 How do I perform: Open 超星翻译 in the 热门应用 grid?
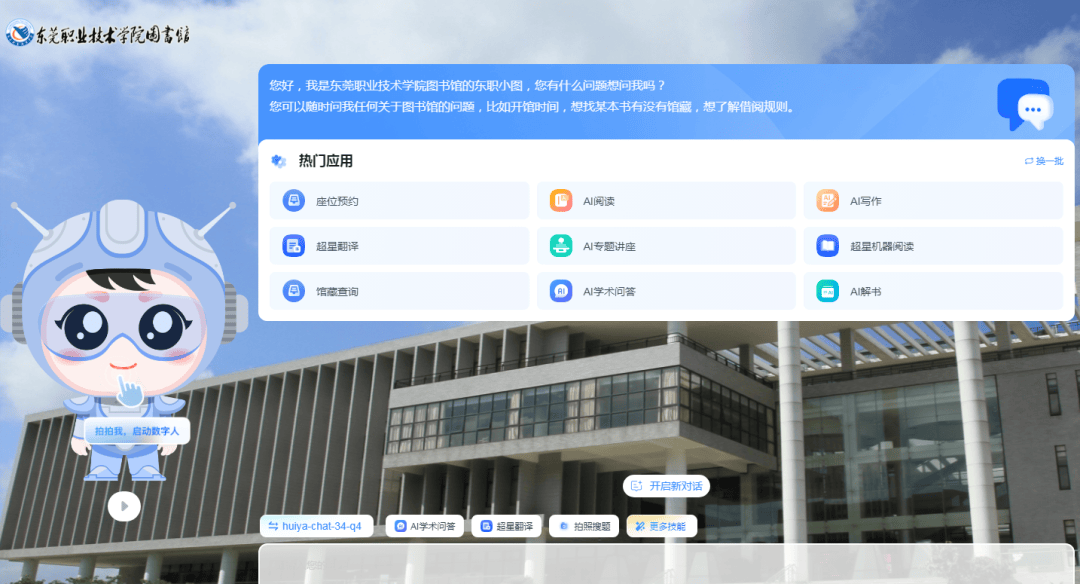click(x=398, y=246)
